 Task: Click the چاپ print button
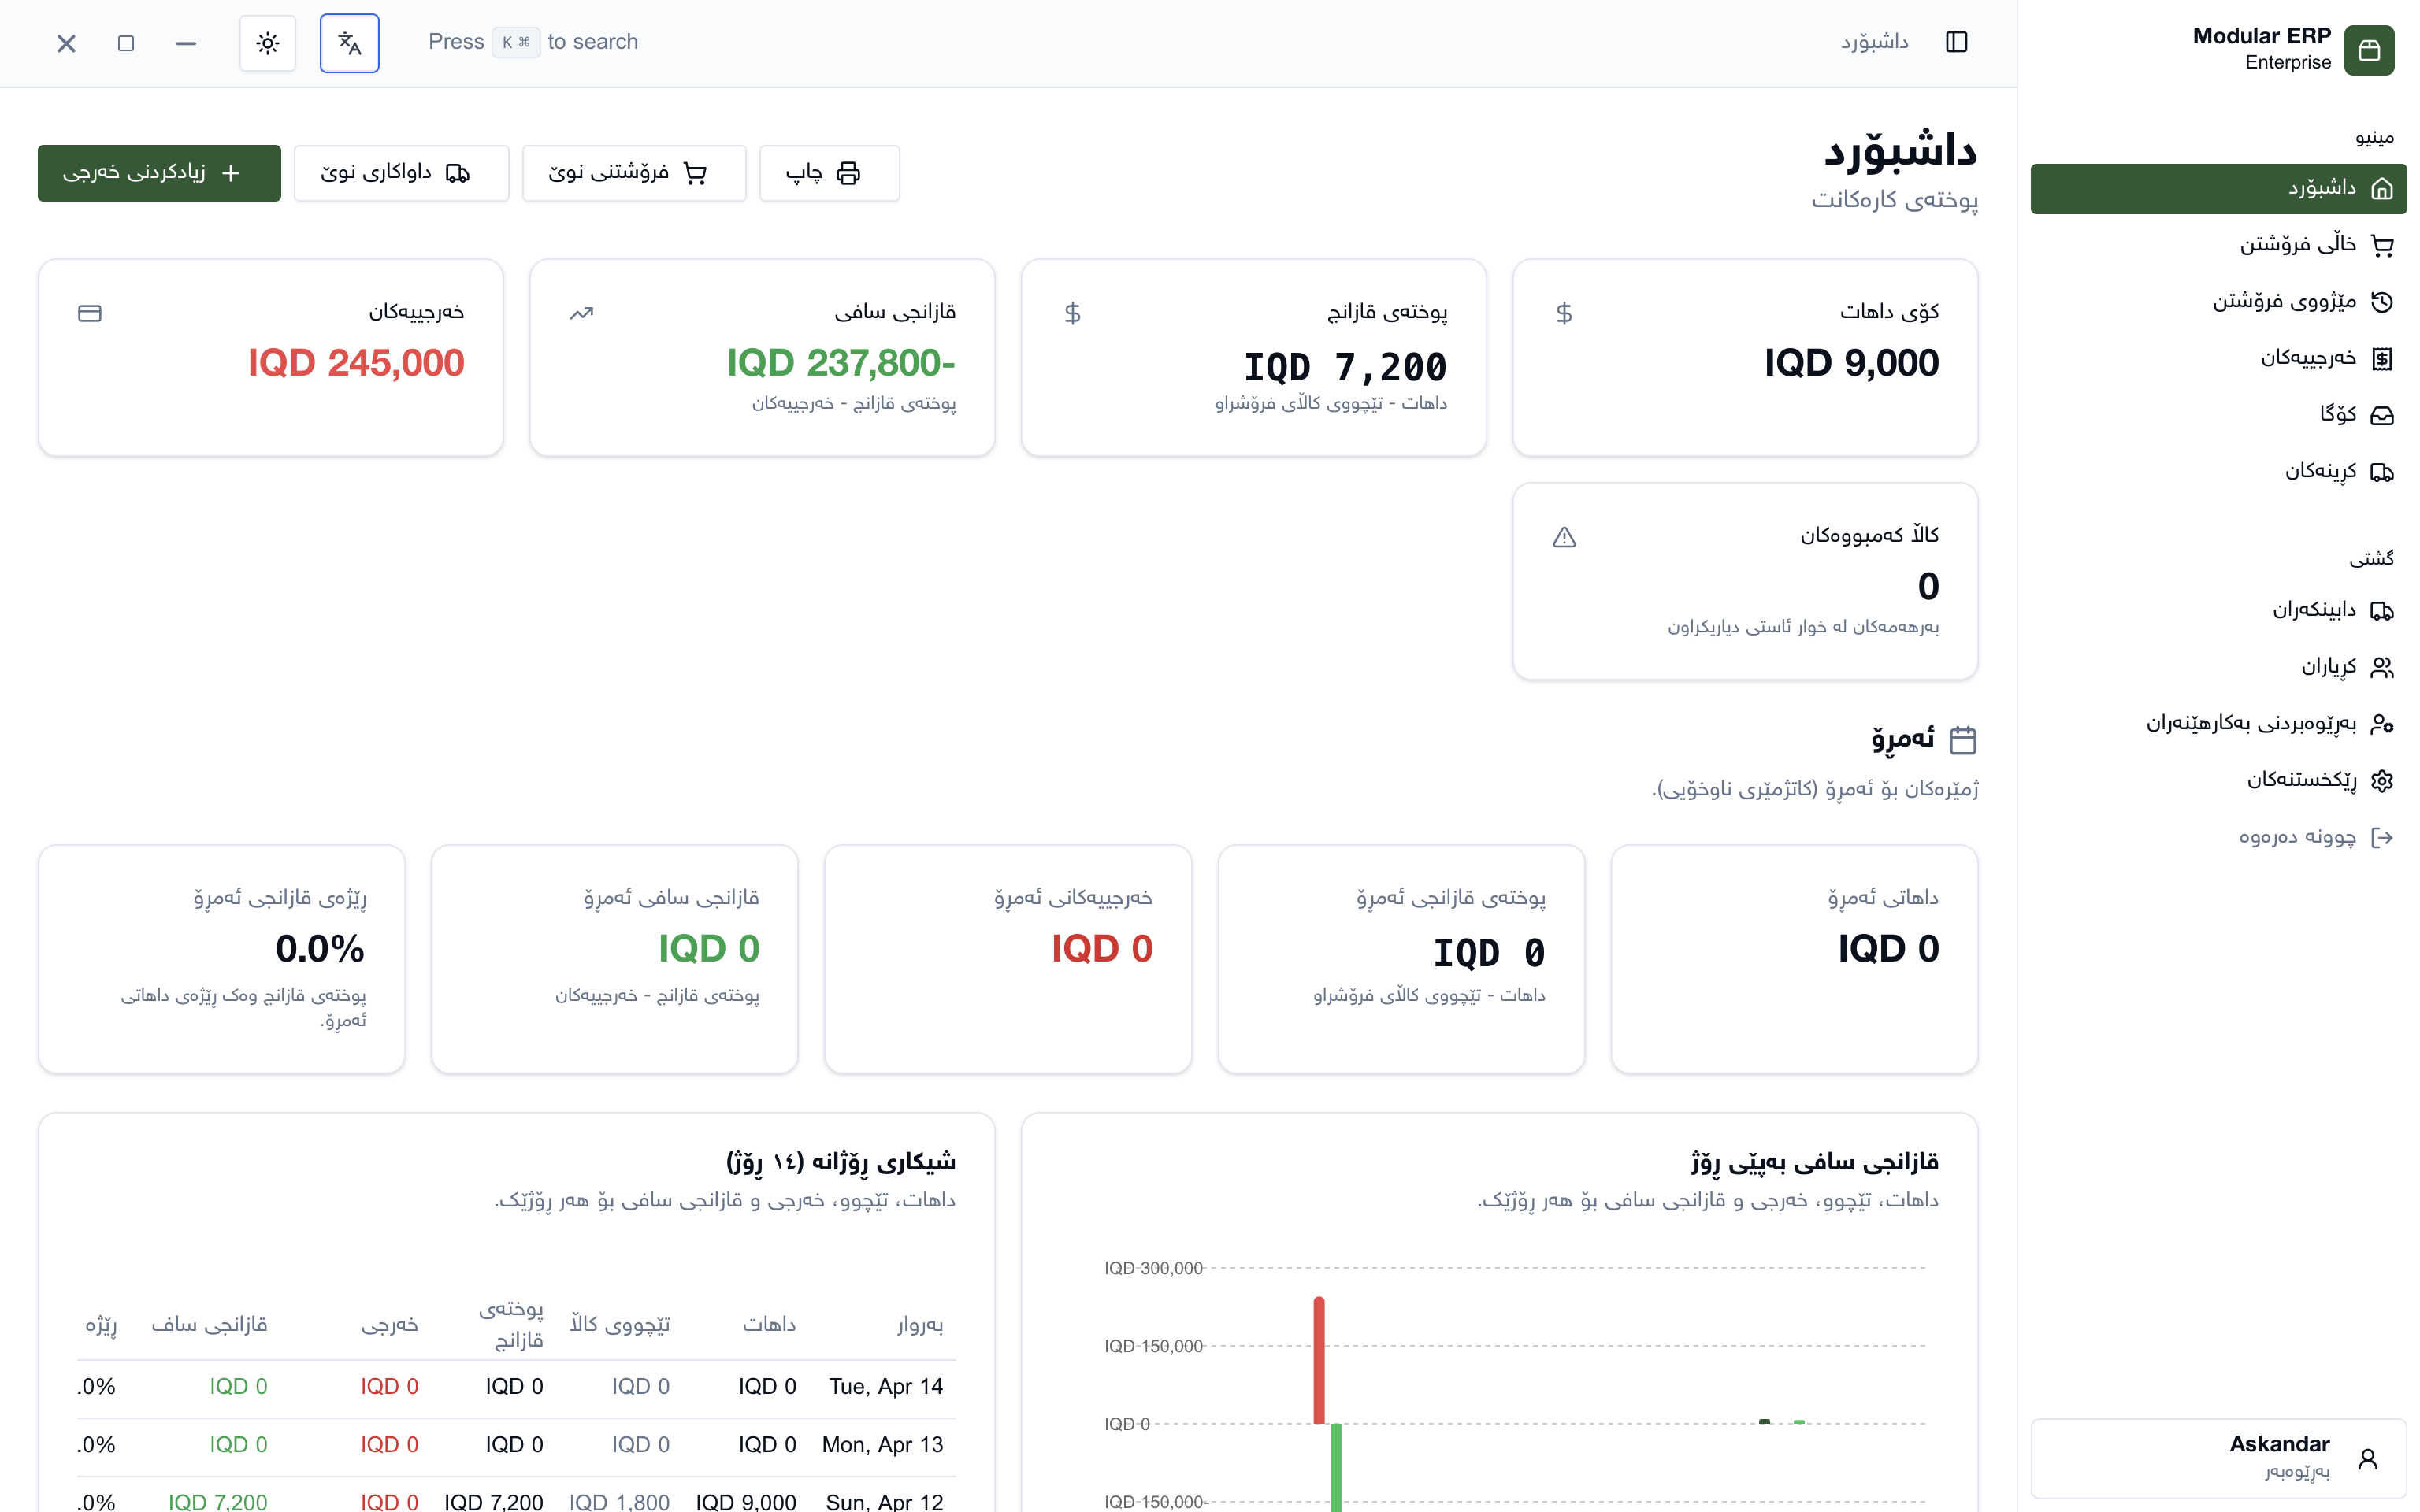[x=829, y=173]
